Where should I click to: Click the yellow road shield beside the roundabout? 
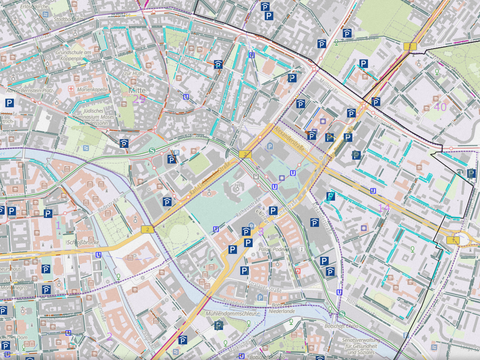coord(452,240)
